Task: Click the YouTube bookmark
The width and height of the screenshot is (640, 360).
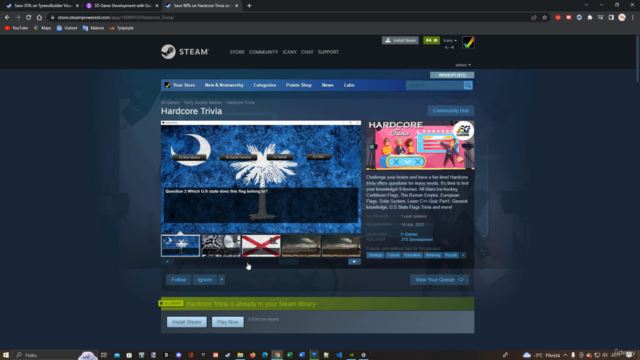Action: [16, 28]
